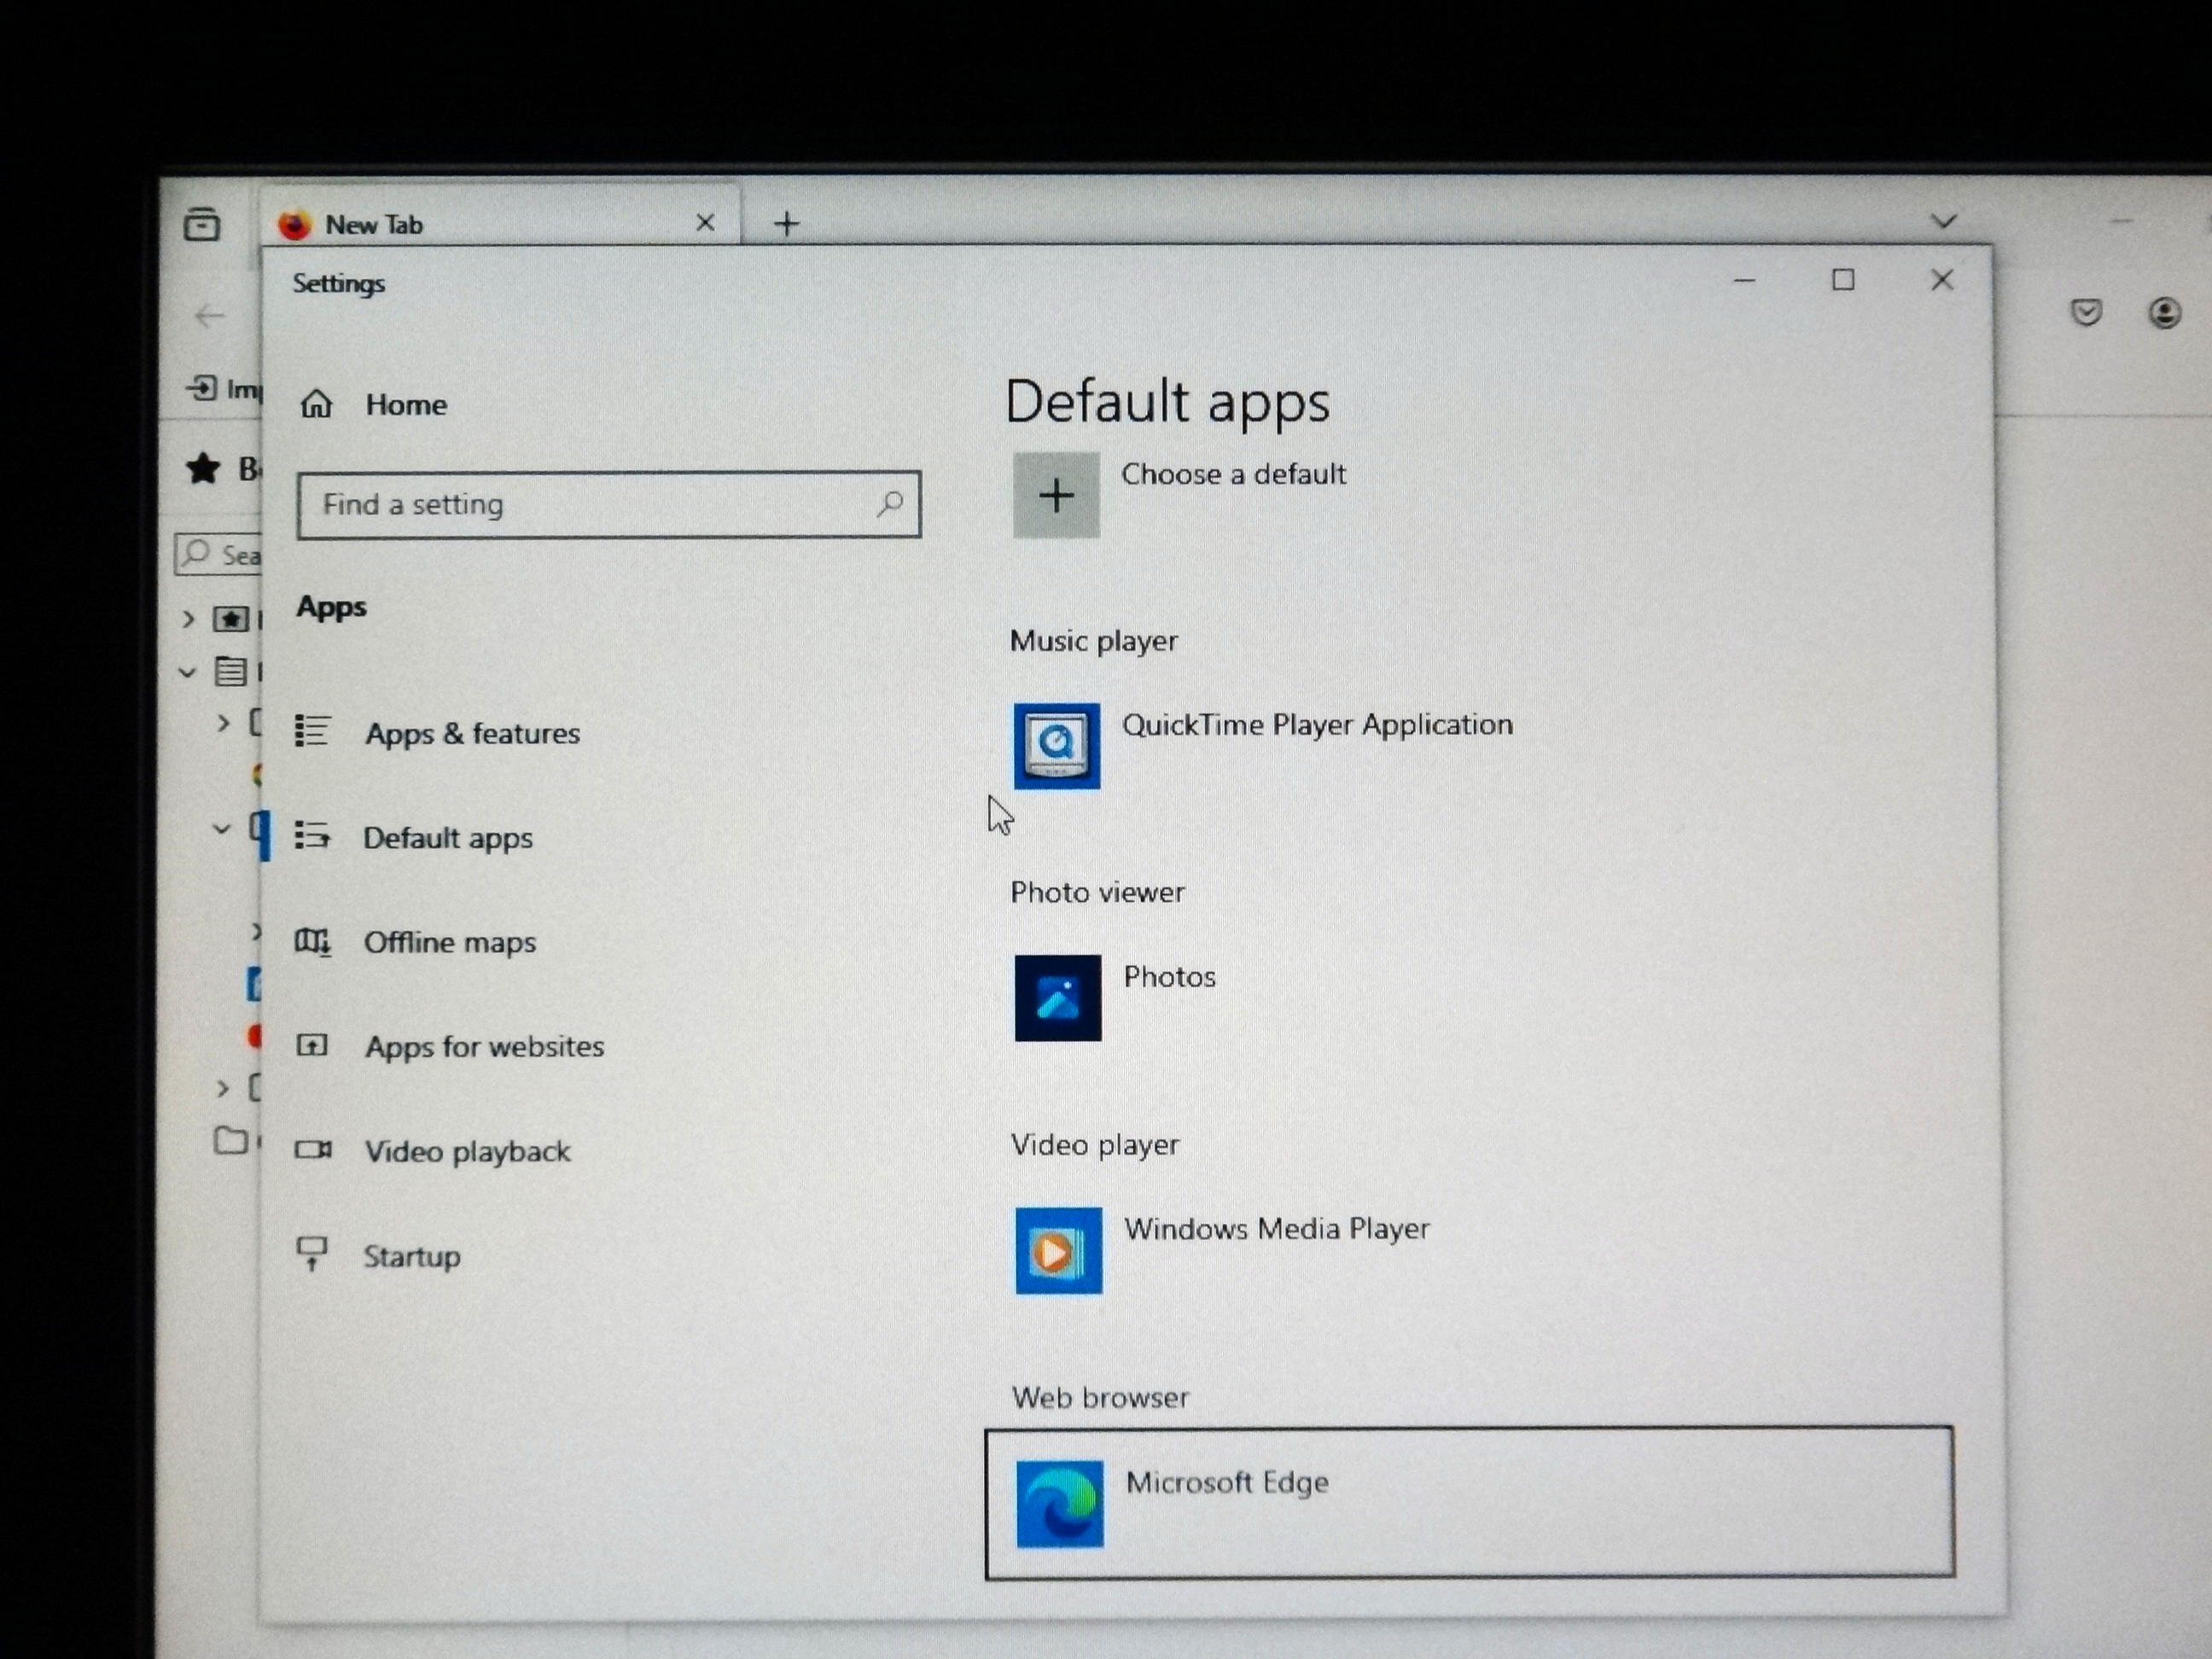
Task: Click the Windows Media Player icon
Action: click(x=1059, y=1250)
